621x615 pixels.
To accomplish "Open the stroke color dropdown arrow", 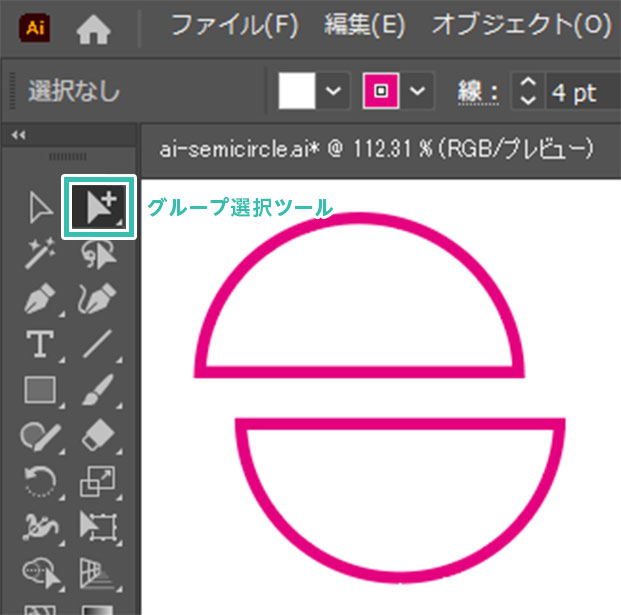I will point(418,93).
